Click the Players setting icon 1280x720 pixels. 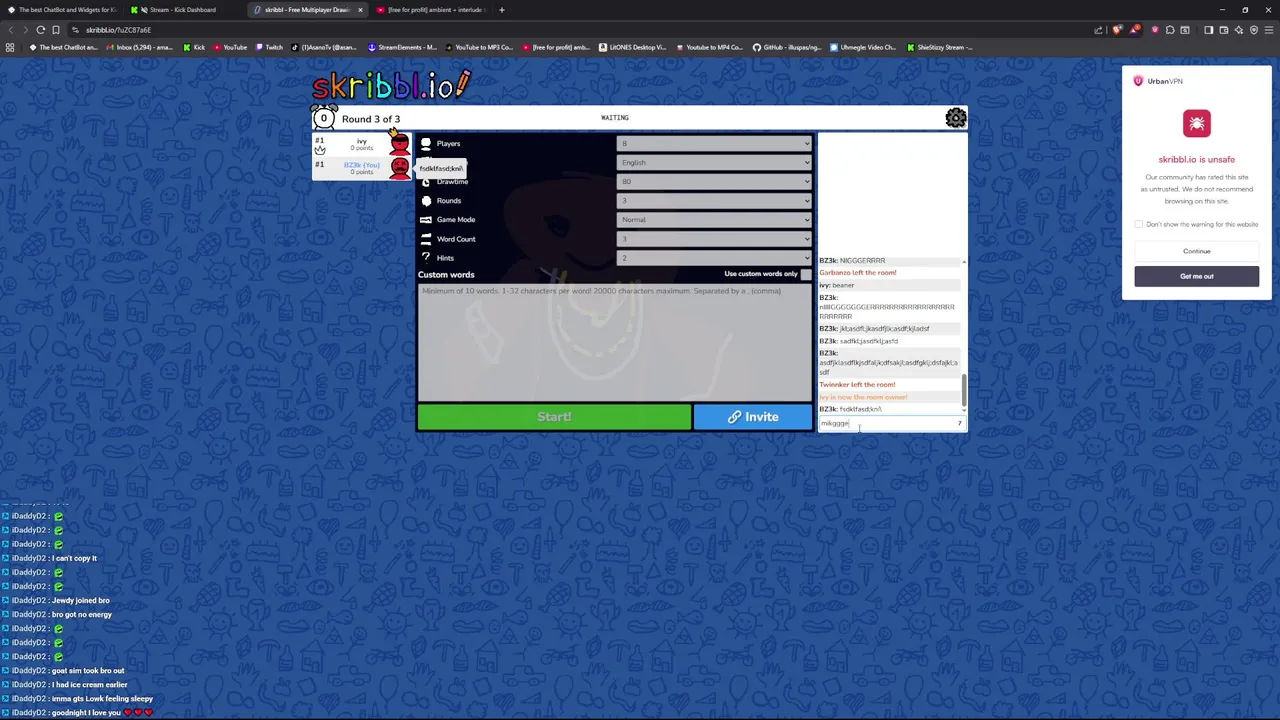(426, 144)
